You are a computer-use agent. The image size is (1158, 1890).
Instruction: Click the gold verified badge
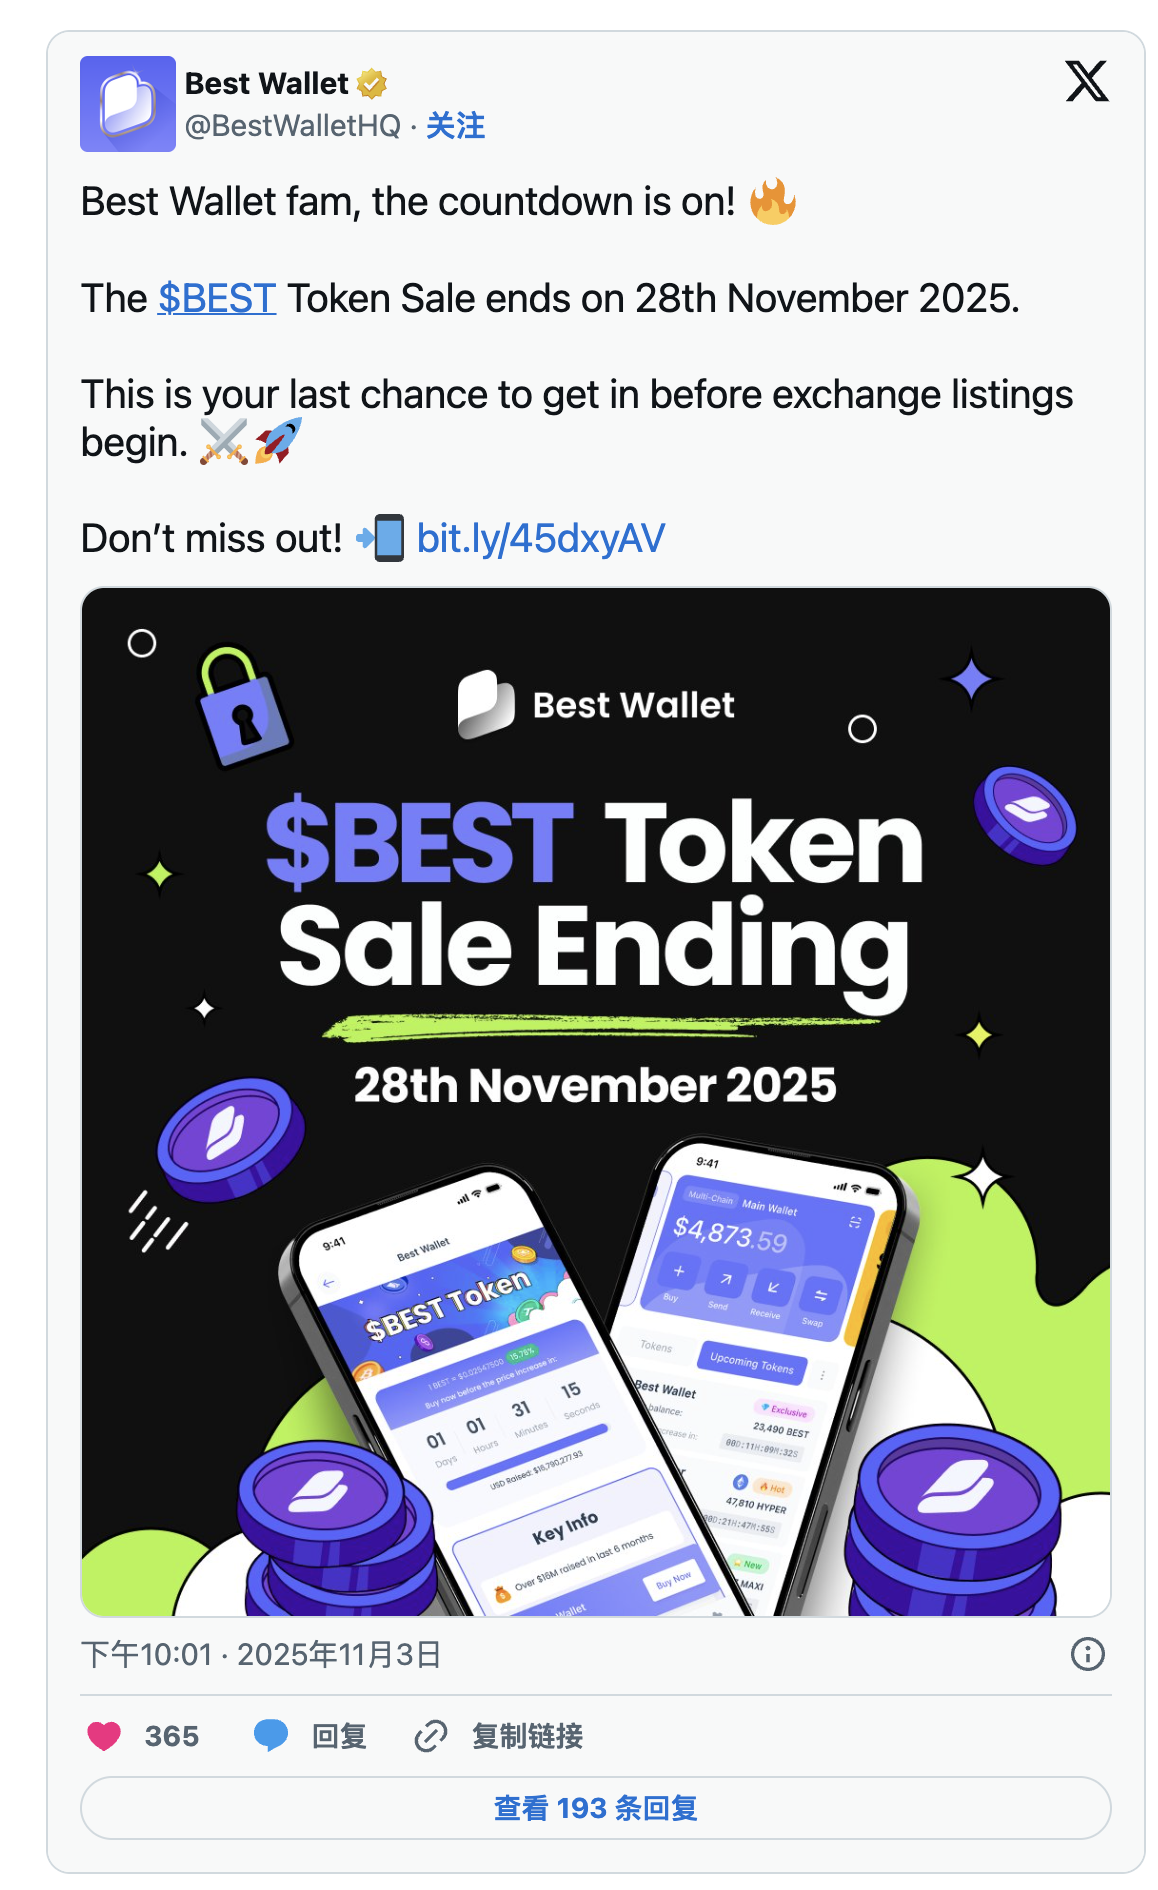(372, 84)
